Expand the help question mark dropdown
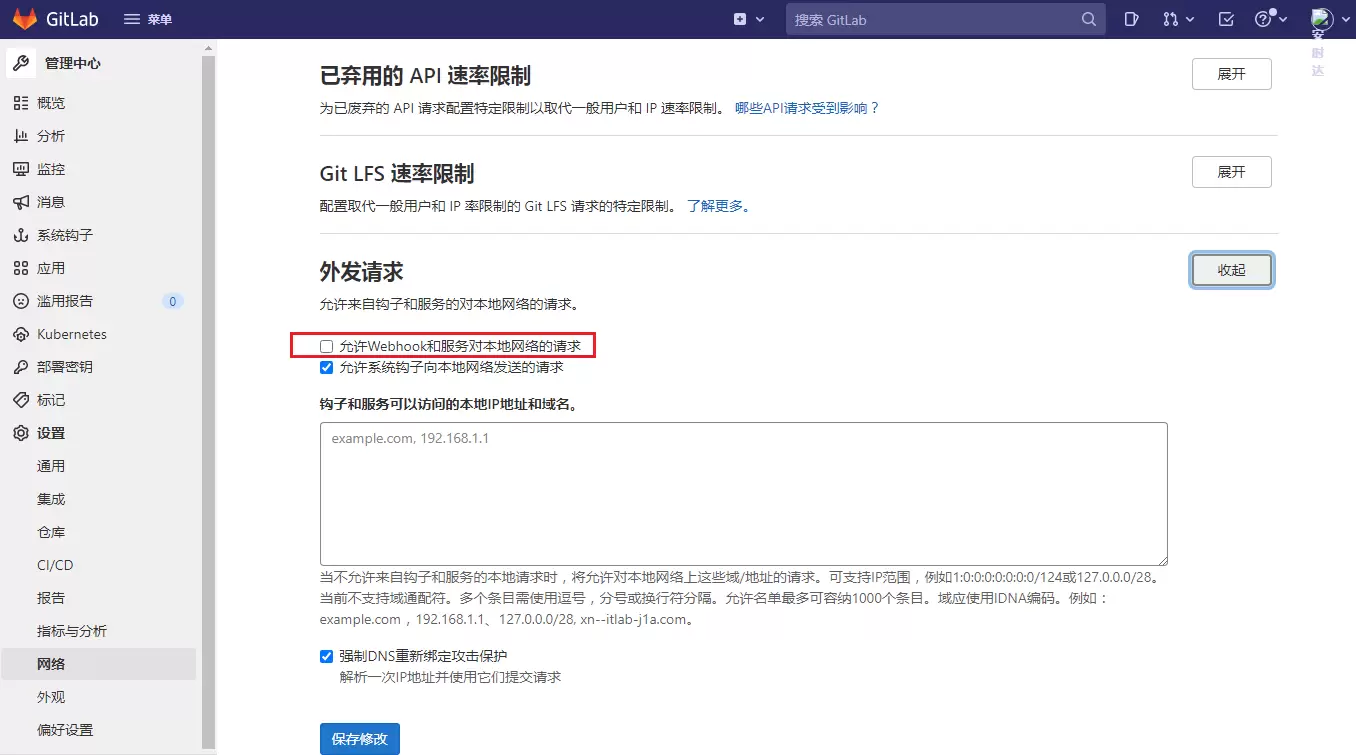Viewport: 1356px width, 755px height. (x=1271, y=19)
